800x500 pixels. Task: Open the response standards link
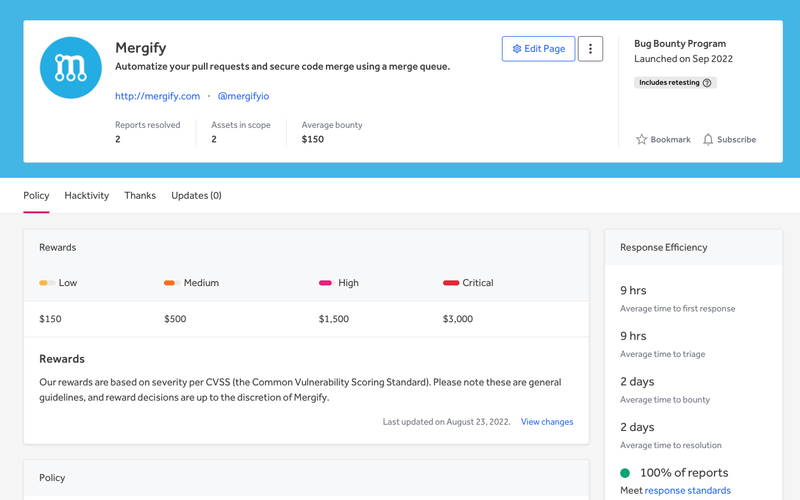coord(687,491)
